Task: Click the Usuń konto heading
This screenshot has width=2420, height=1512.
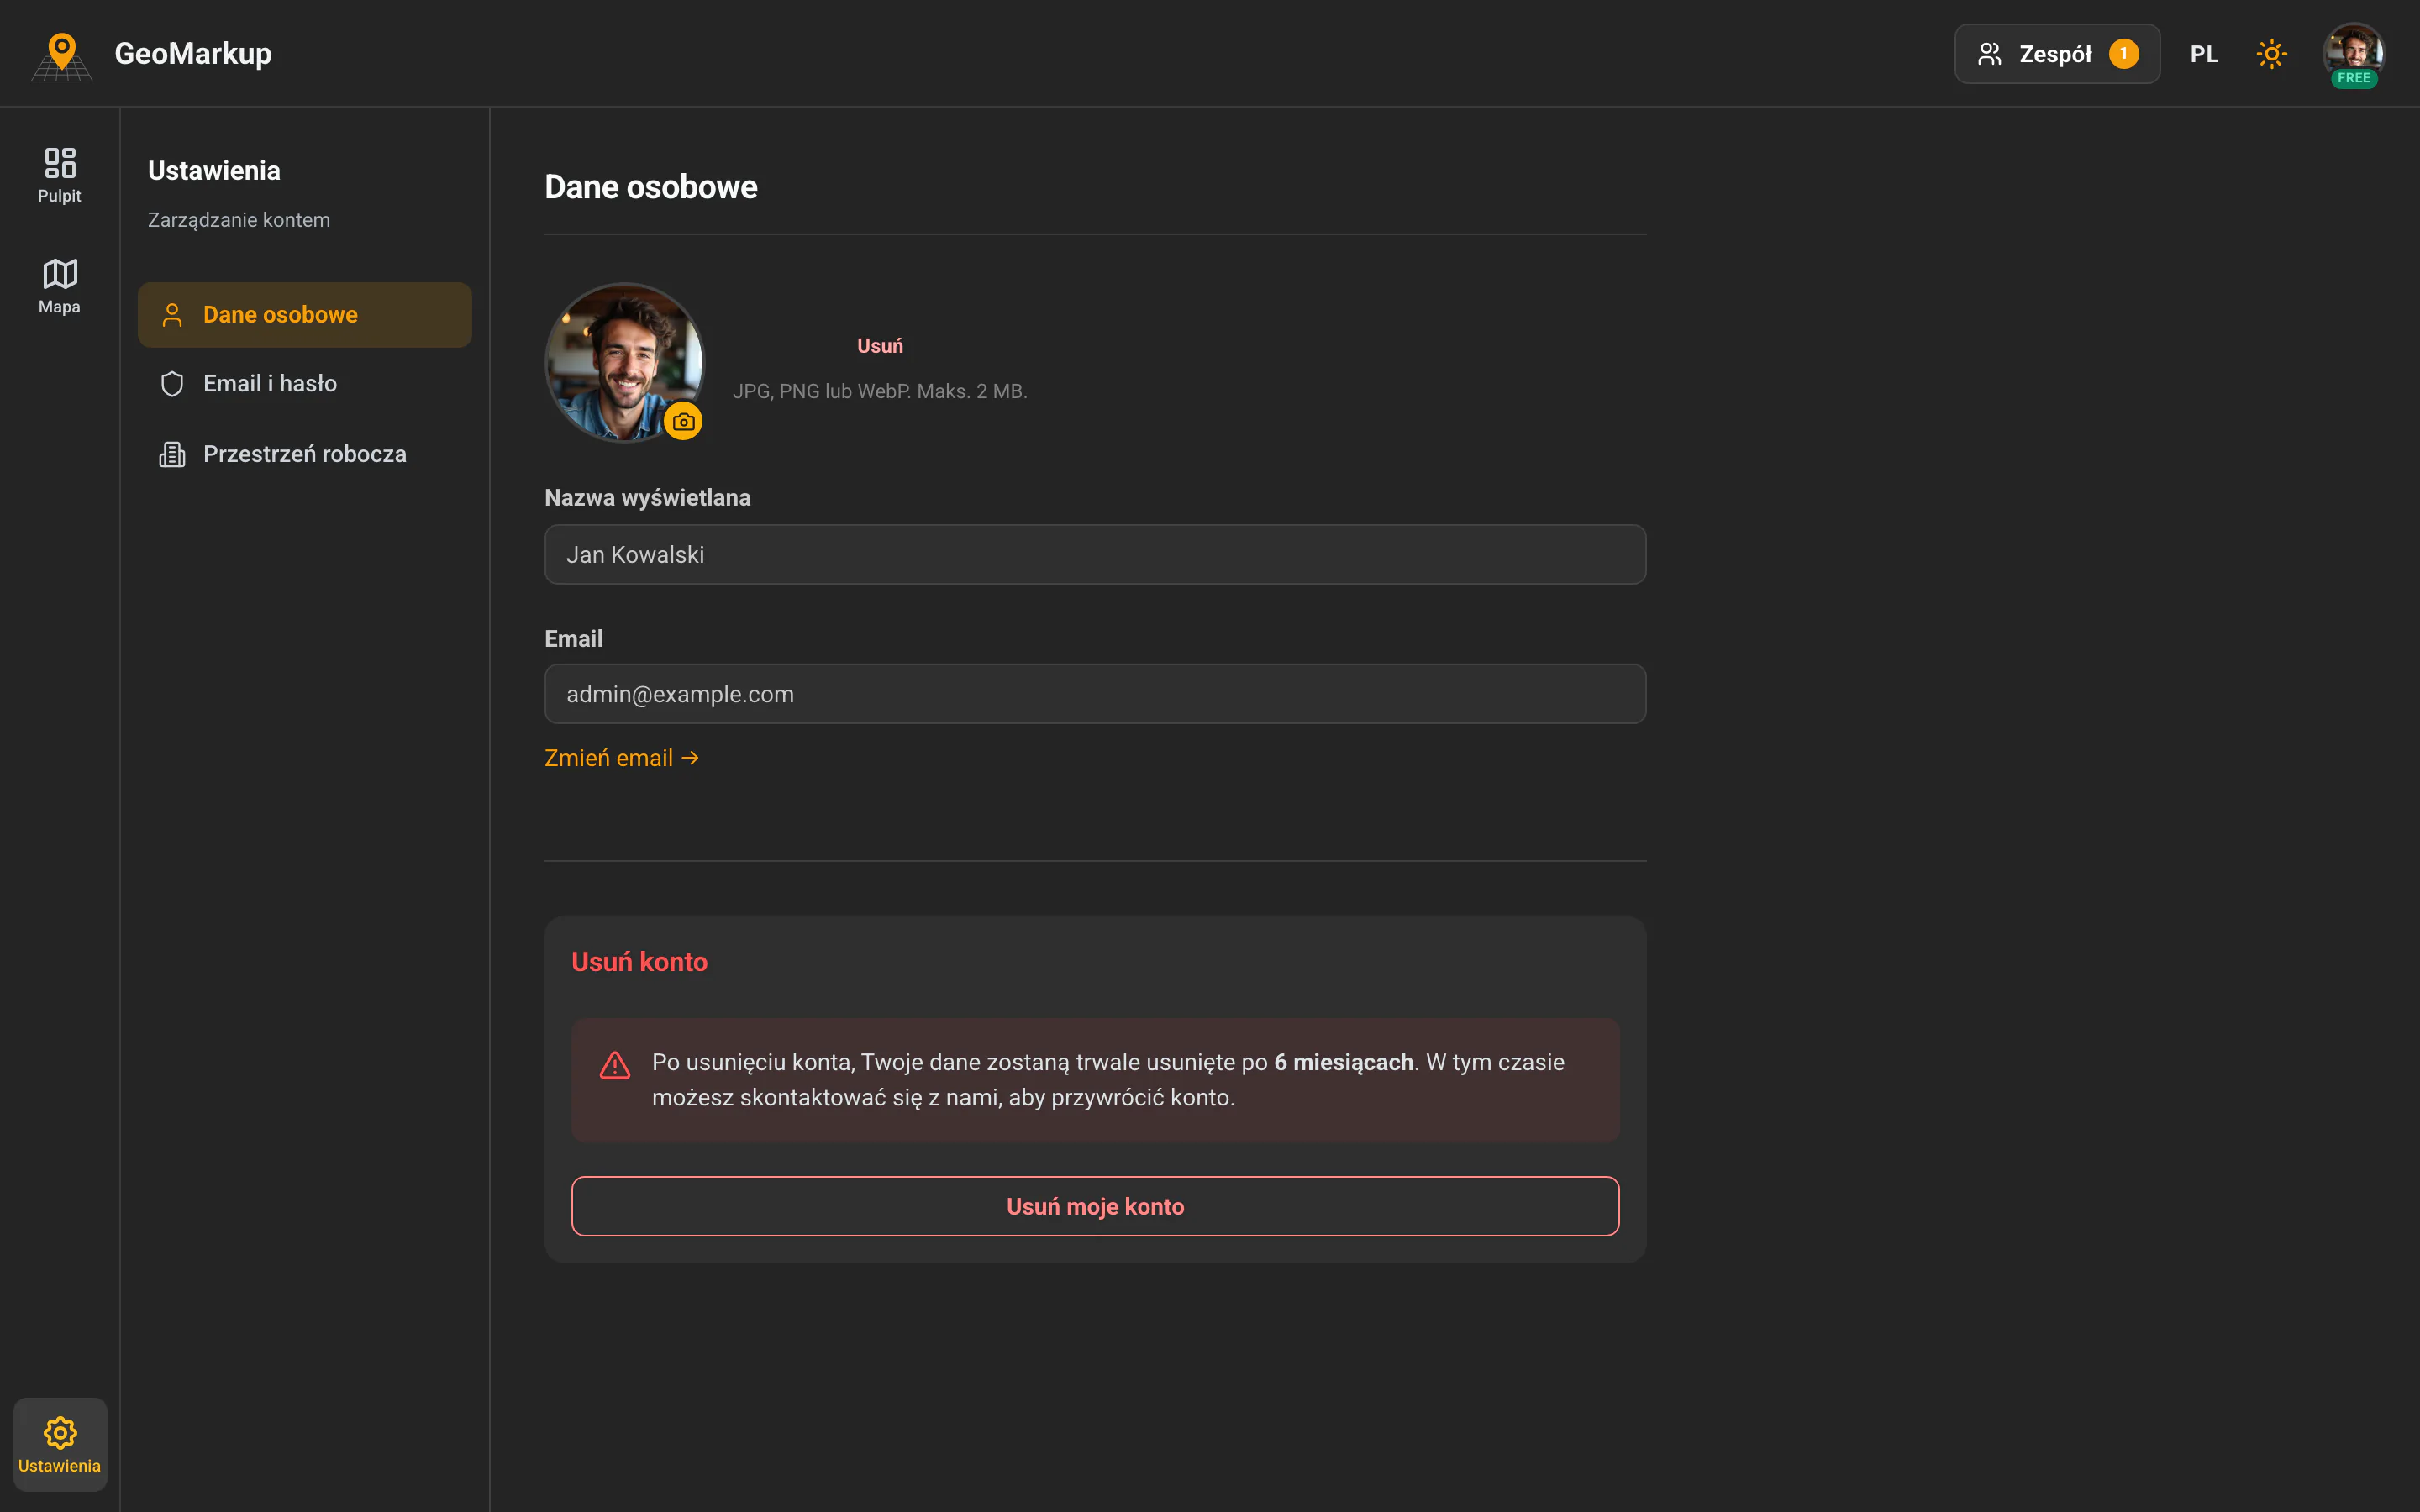Action: click(x=640, y=962)
